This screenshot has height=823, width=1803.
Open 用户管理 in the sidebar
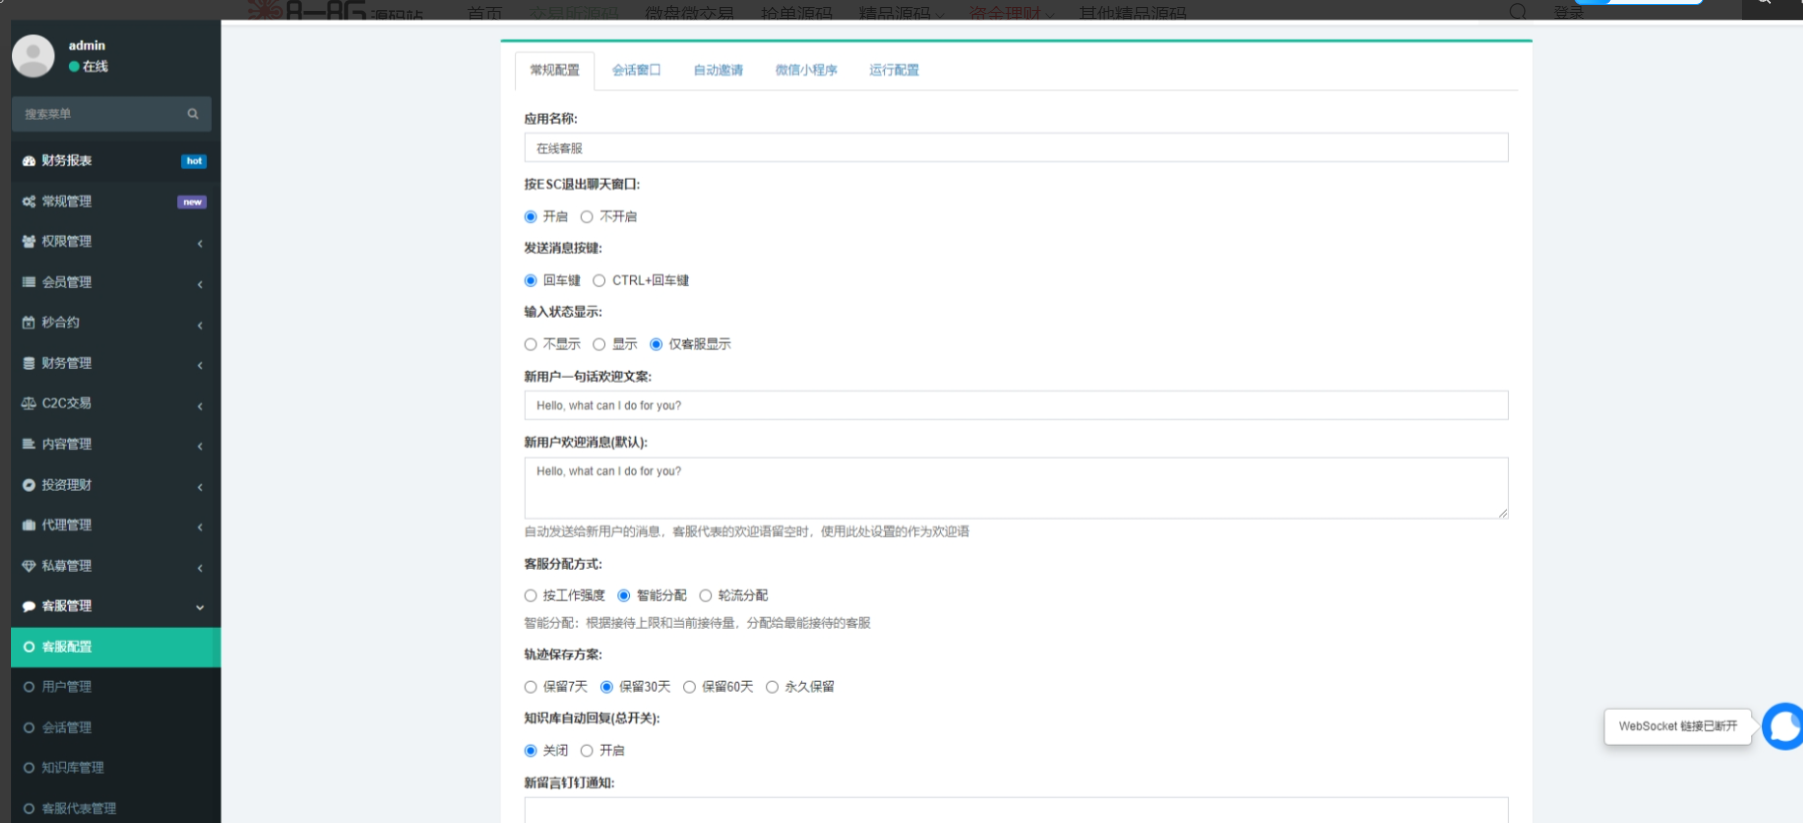[66, 687]
